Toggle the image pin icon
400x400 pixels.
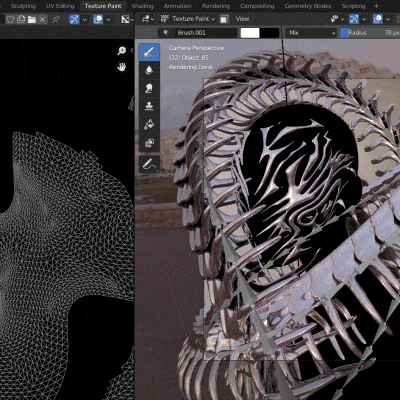coord(56,19)
